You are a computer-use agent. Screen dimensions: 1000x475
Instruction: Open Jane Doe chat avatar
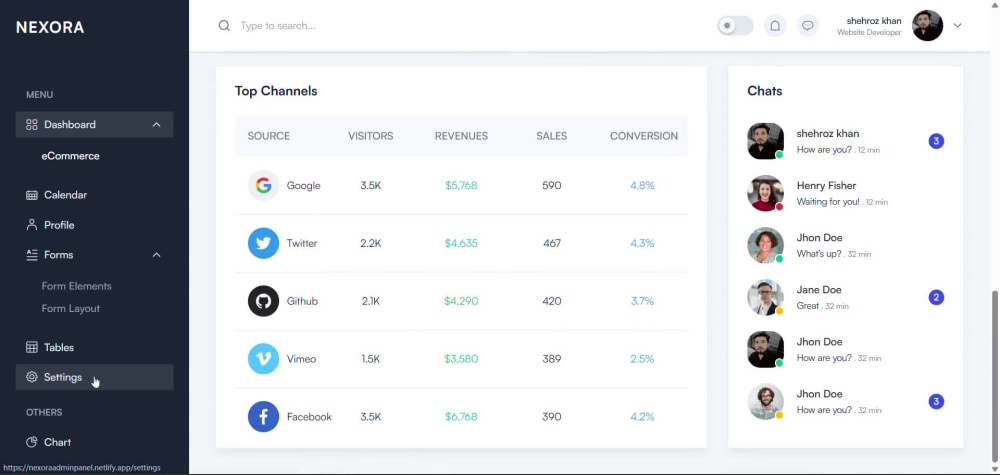click(x=765, y=297)
